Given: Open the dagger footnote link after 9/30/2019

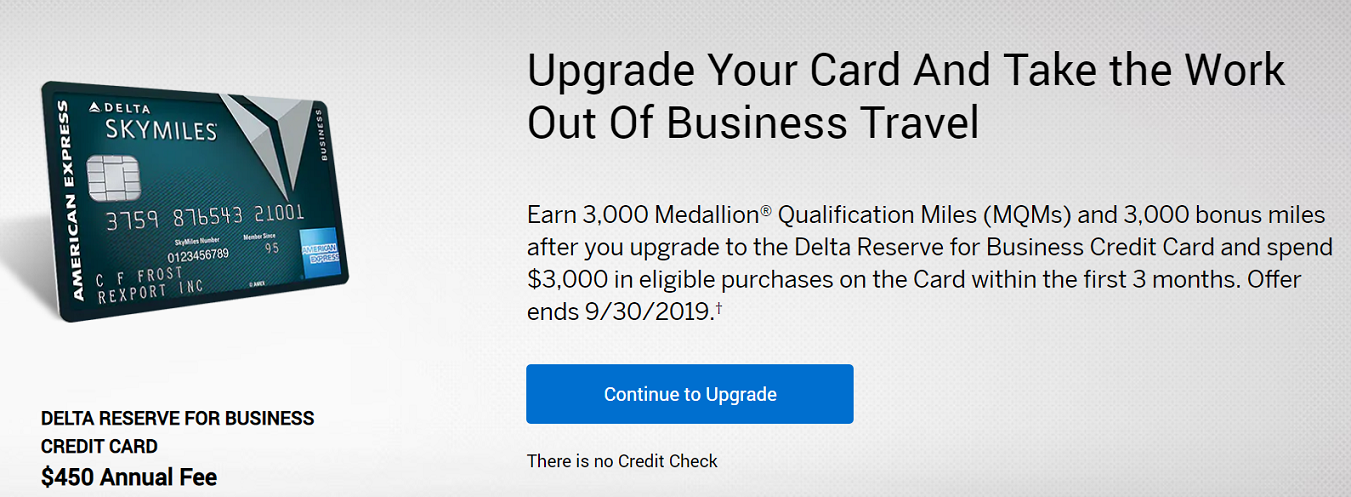Looking at the screenshot, I should point(717,308).
